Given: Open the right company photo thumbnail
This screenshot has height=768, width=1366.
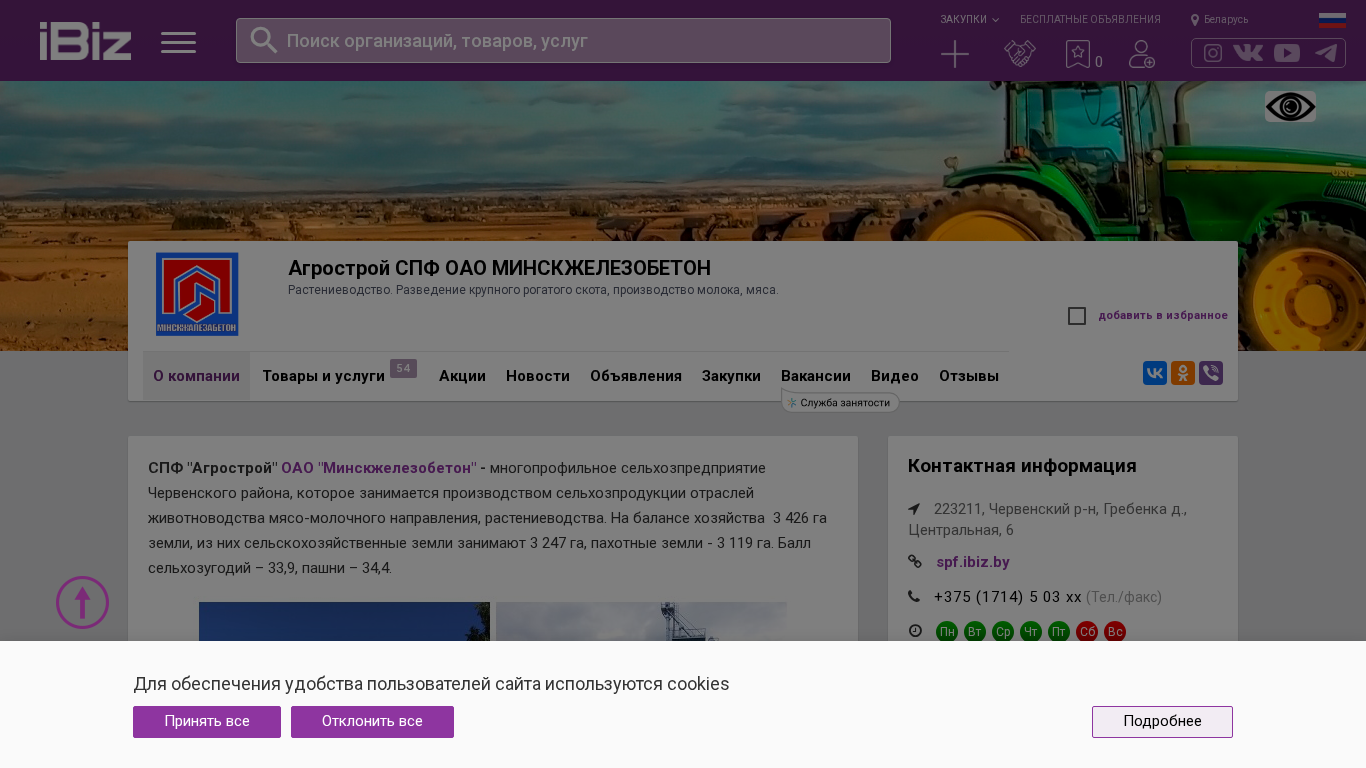Looking at the screenshot, I should coord(641,621).
